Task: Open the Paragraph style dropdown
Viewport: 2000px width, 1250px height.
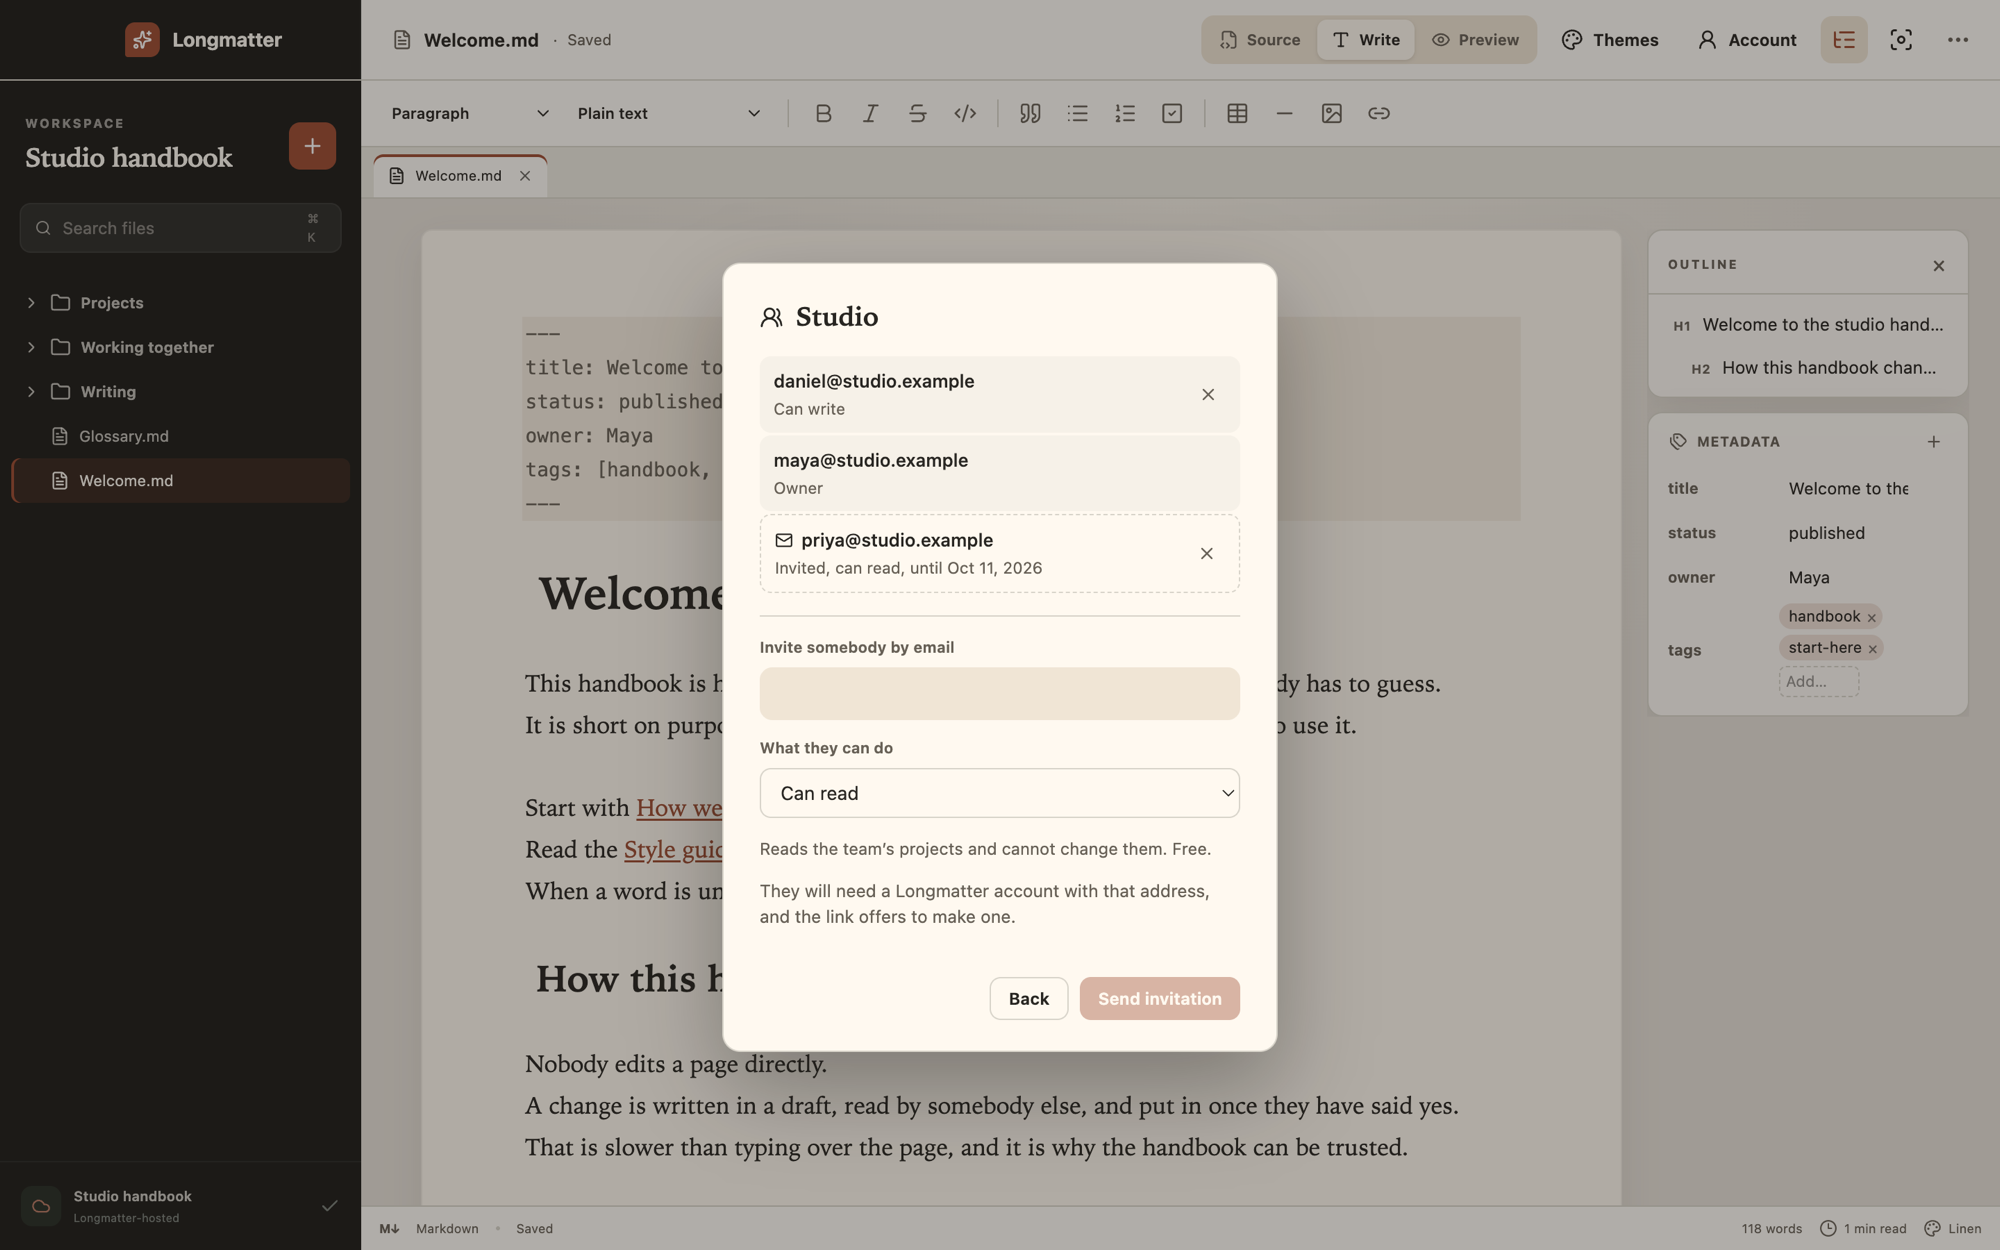Action: click(x=470, y=113)
